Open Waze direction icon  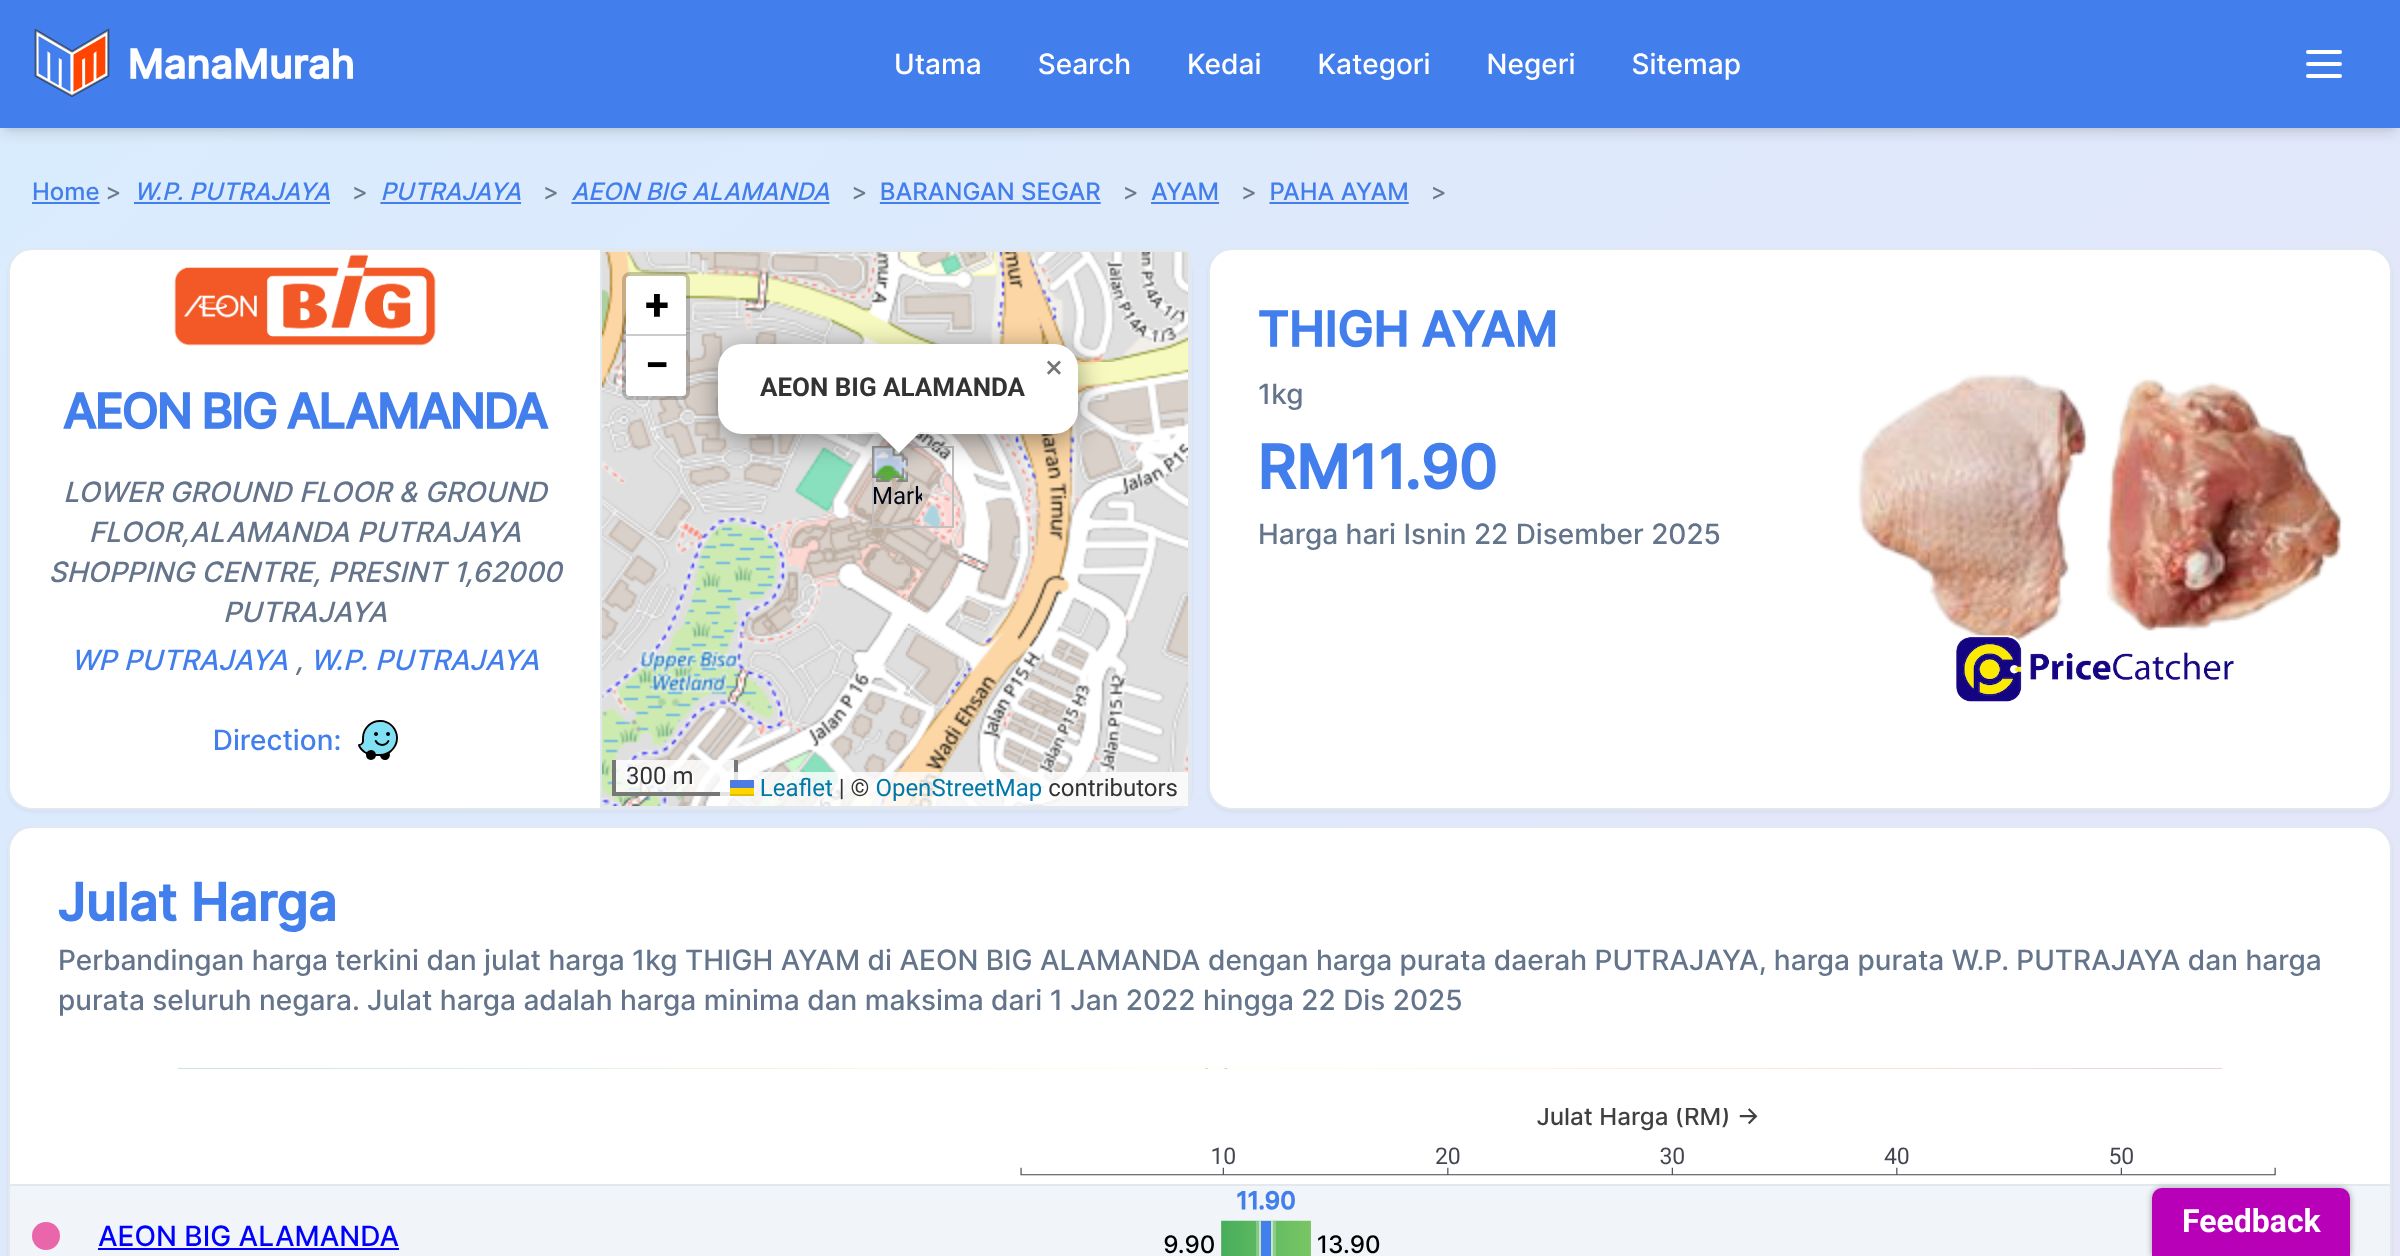(378, 740)
